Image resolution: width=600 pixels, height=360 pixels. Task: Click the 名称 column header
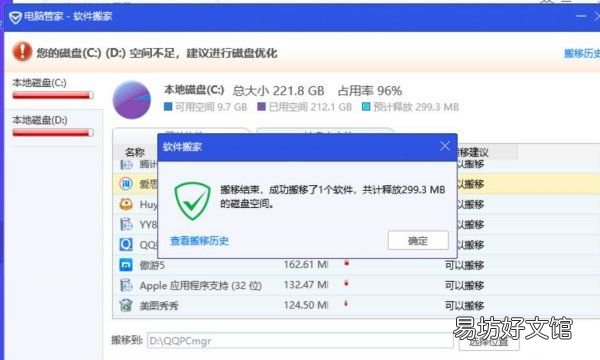click(135, 153)
